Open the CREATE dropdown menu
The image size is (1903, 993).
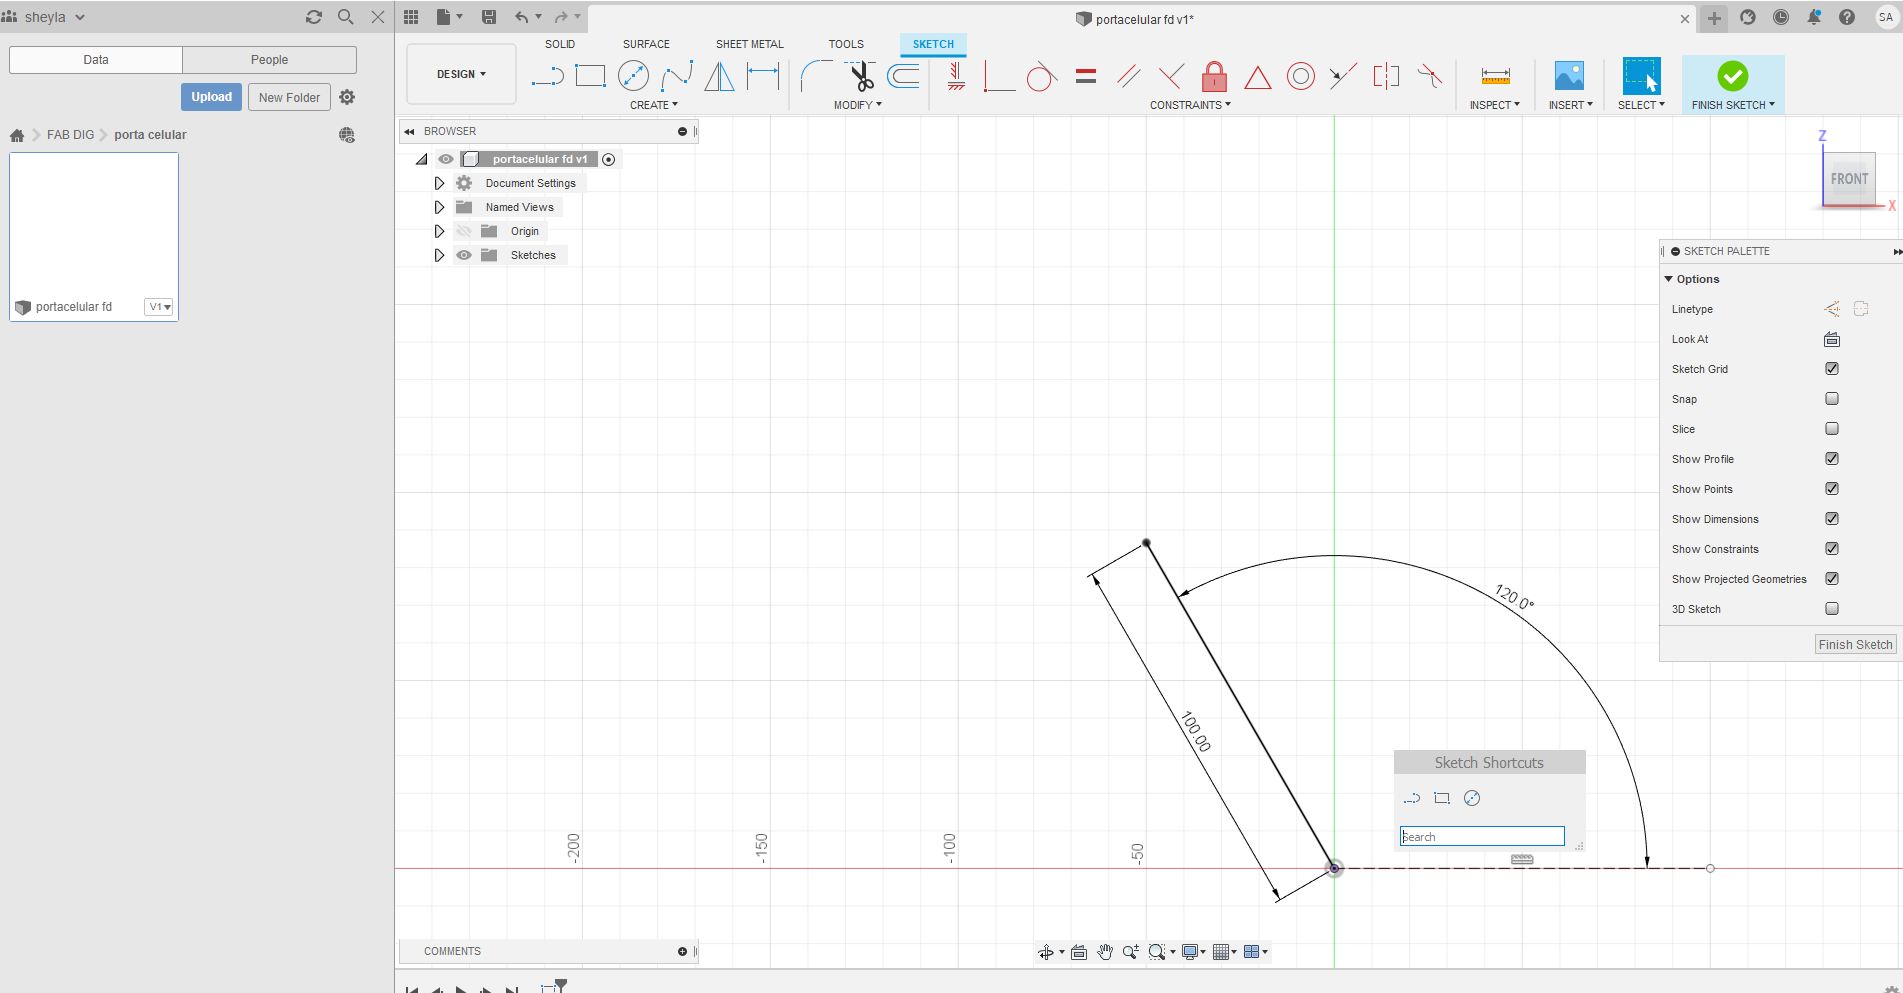pyautogui.click(x=654, y=105)
